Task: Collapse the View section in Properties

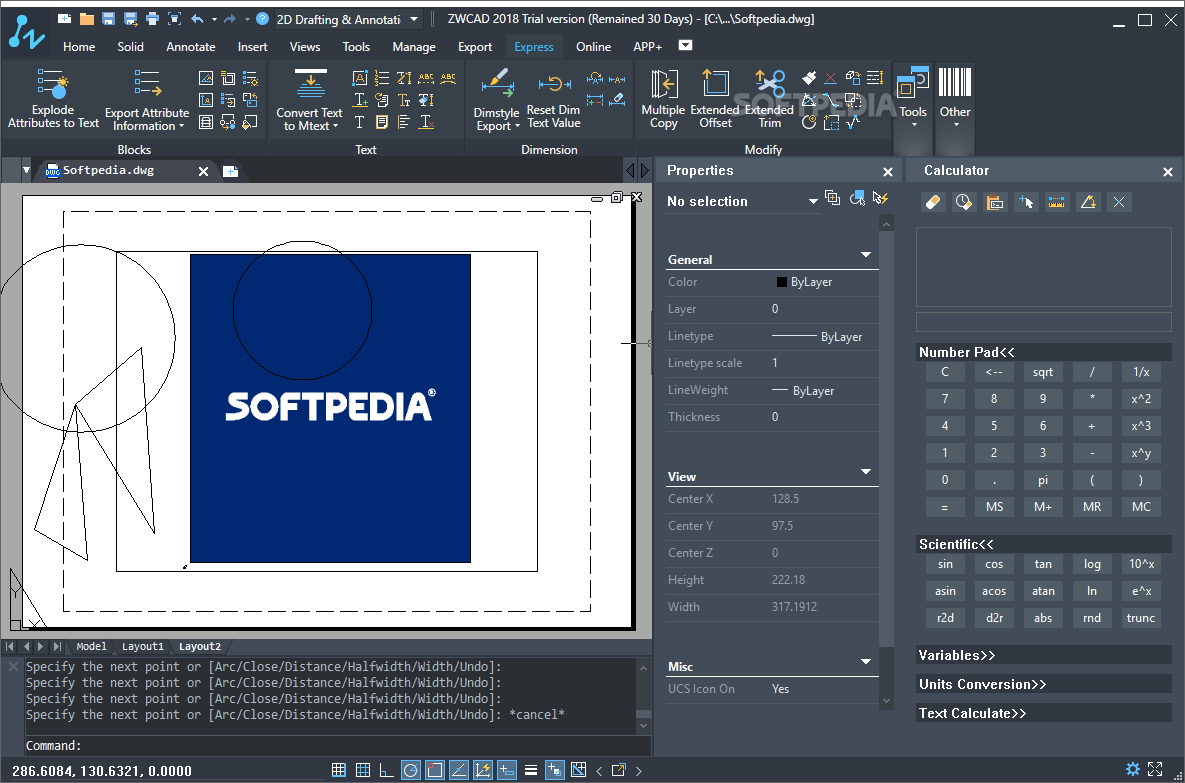Action: tap(866, 472)
